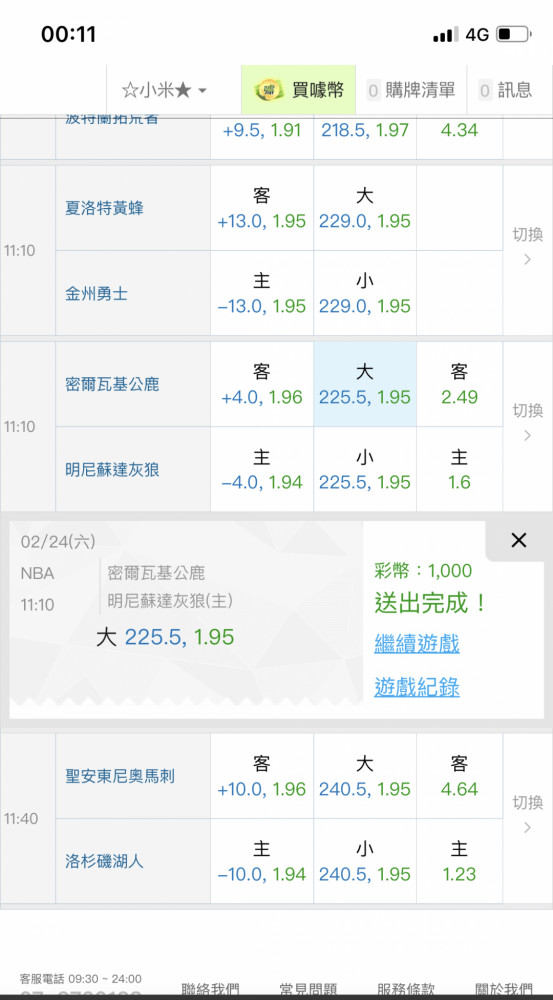Screen dimensions: 553x1000
Task: Select 大 240.5 for 聖安東尼奧馬刺
Action: [x=365, y=776]
